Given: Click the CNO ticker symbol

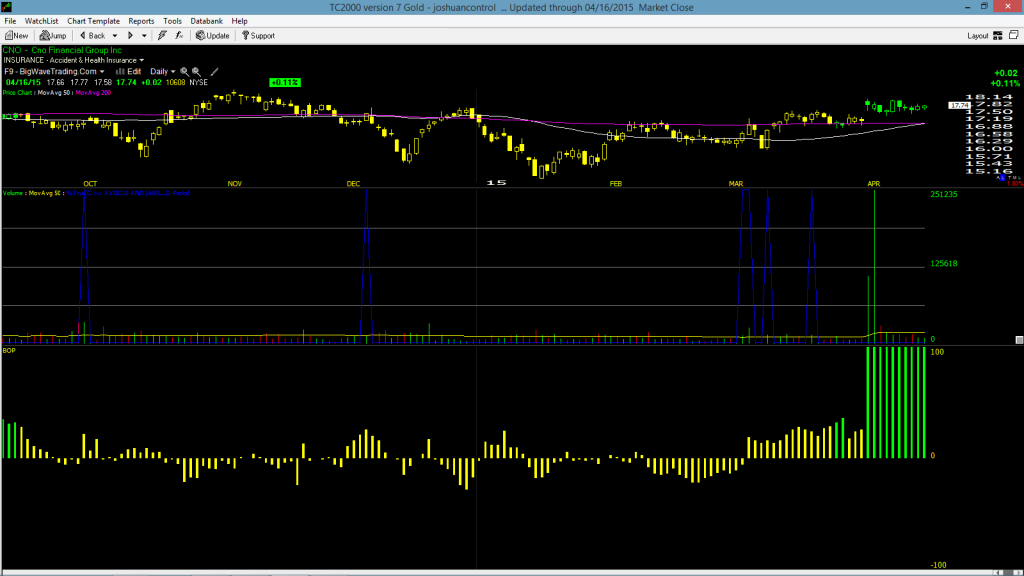Looking at the screenshot, I should pyautogui.click(x=12, y=50).
